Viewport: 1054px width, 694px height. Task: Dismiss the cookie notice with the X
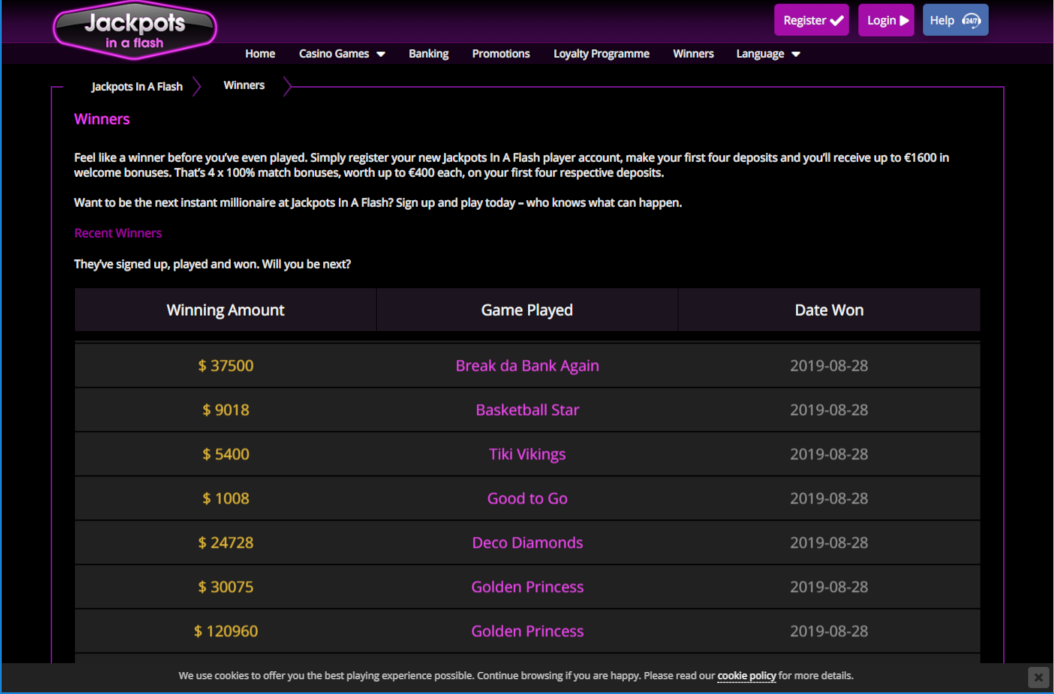pos(1039,677)
